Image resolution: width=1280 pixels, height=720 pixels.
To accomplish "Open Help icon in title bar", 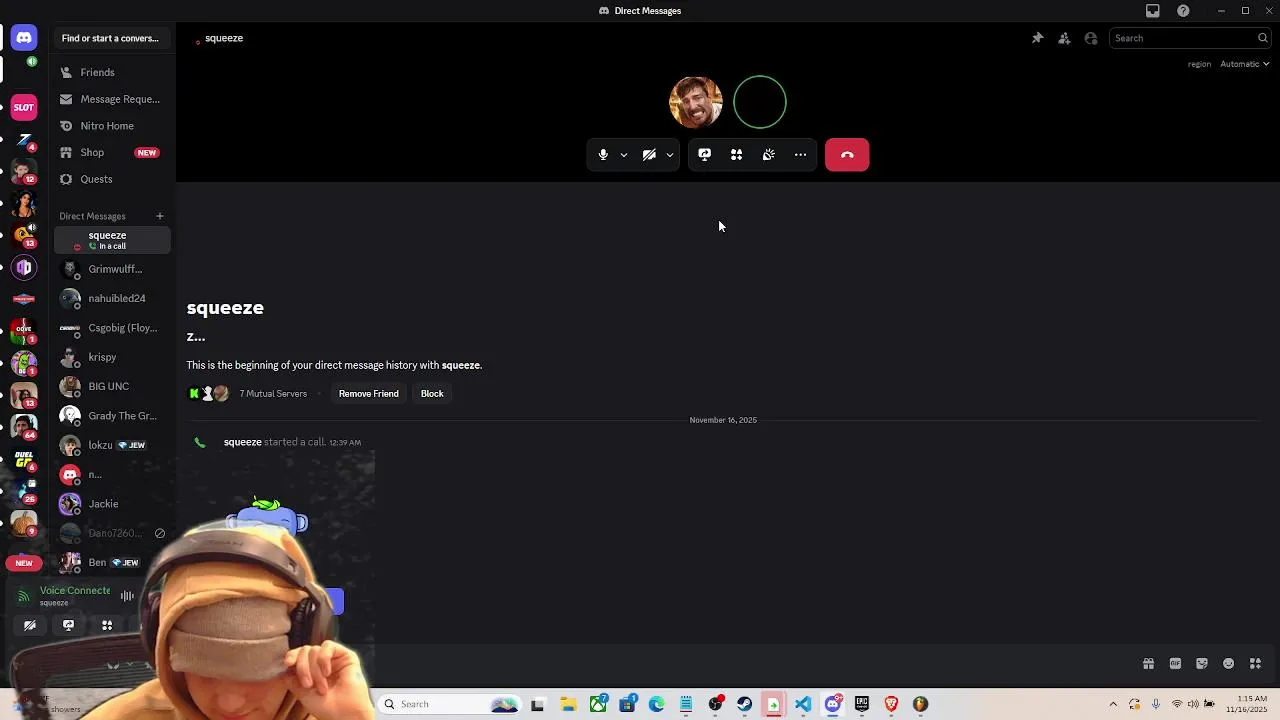I will (x=1184, y=11).
